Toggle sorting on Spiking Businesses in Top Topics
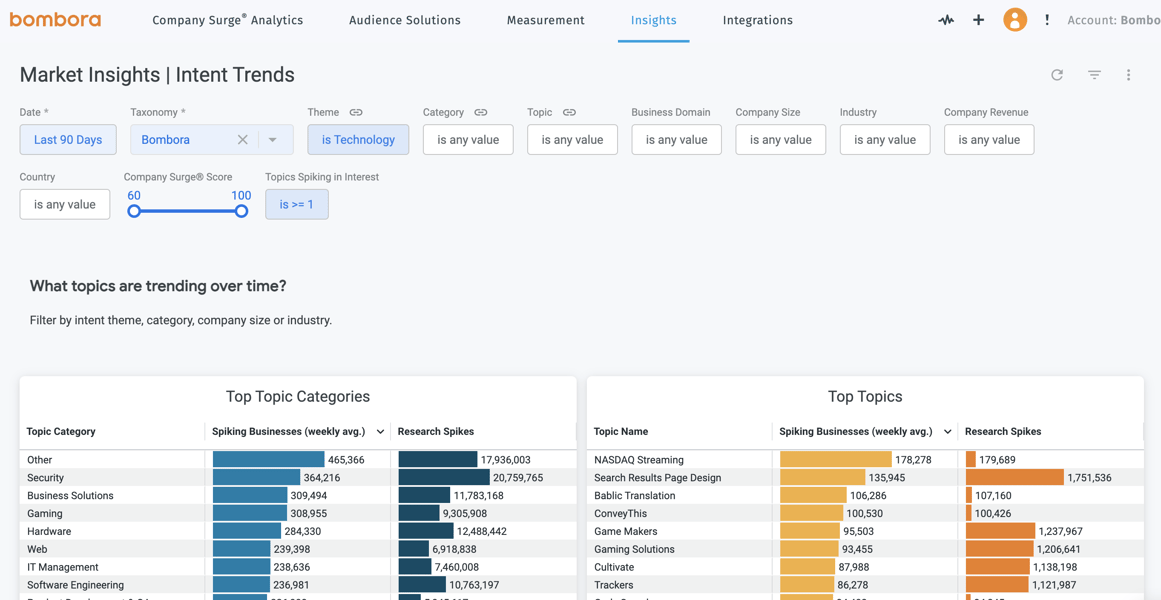The height and width of the screenshot is (600, 1161). pos(946,431)
